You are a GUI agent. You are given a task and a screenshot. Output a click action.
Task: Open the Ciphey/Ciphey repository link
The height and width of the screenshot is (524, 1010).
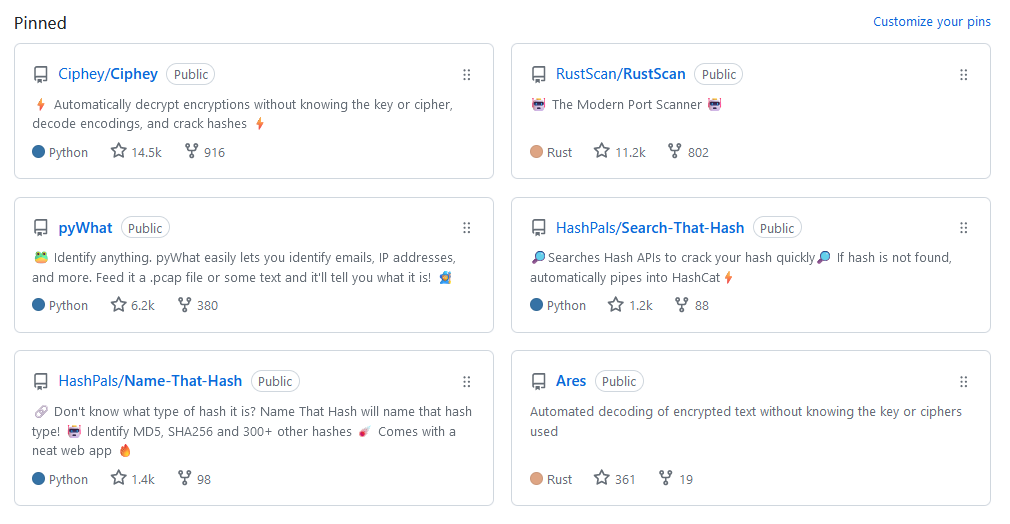(108, 74)
